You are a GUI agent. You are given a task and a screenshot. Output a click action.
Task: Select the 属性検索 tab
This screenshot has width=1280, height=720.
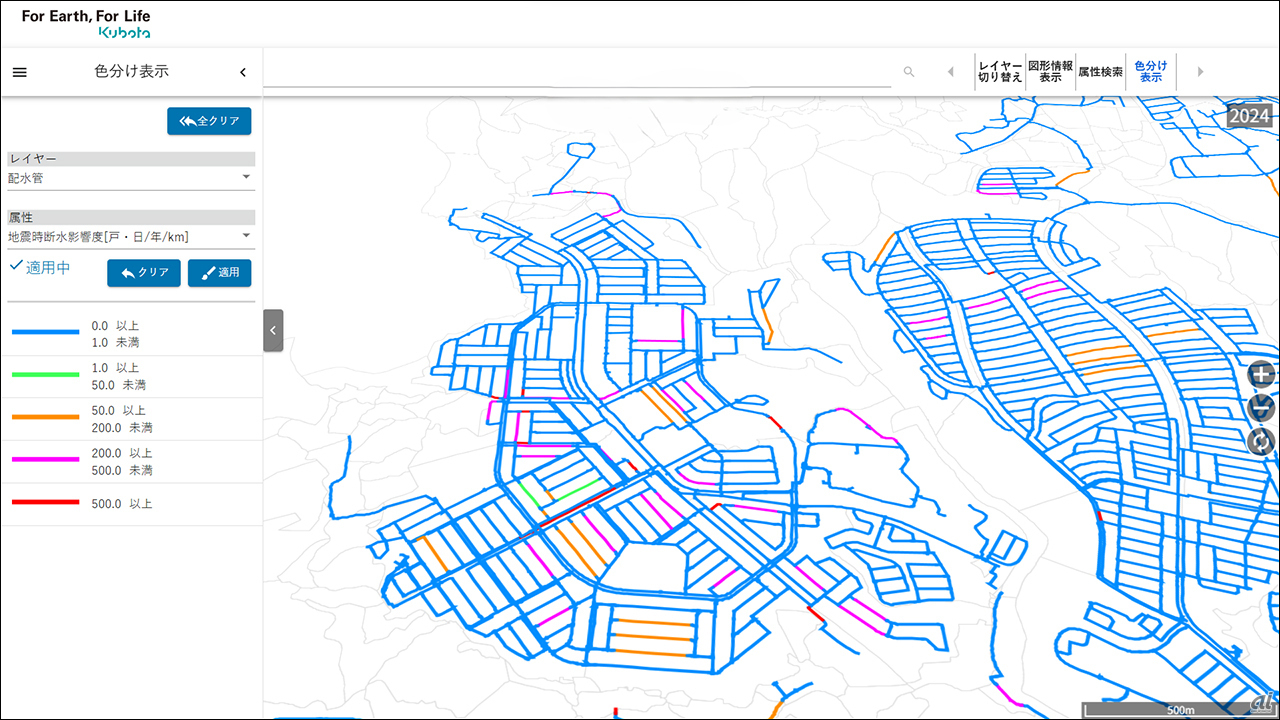point(1100,72)
